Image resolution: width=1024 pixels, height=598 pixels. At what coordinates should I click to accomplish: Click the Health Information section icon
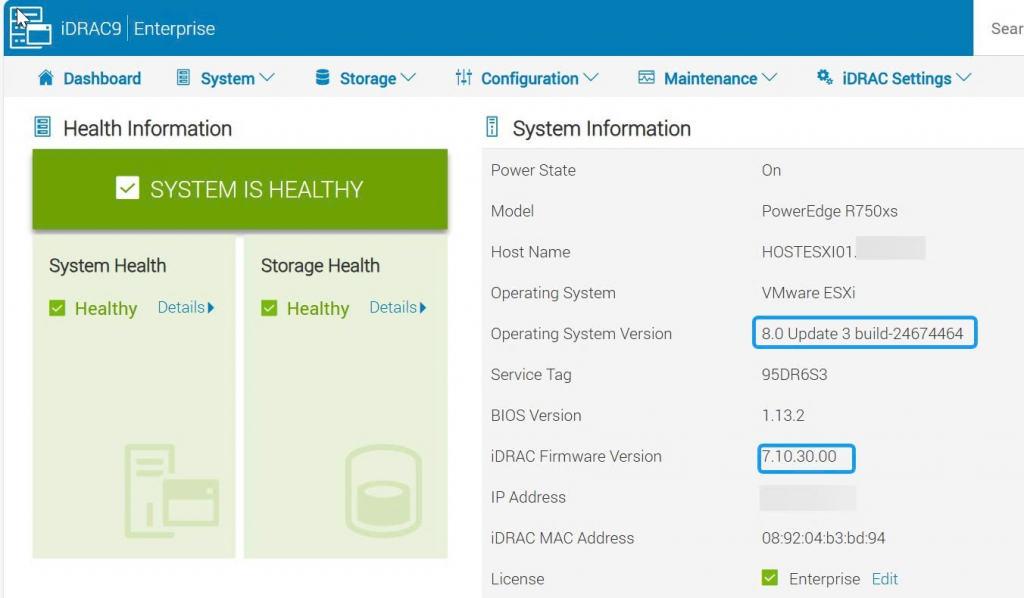coord(42,127)
